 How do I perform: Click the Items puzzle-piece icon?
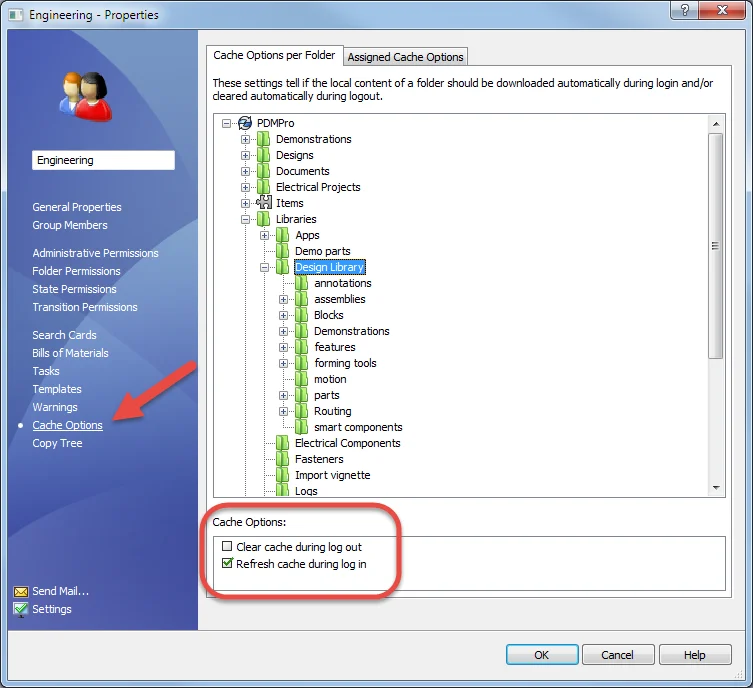264,203
